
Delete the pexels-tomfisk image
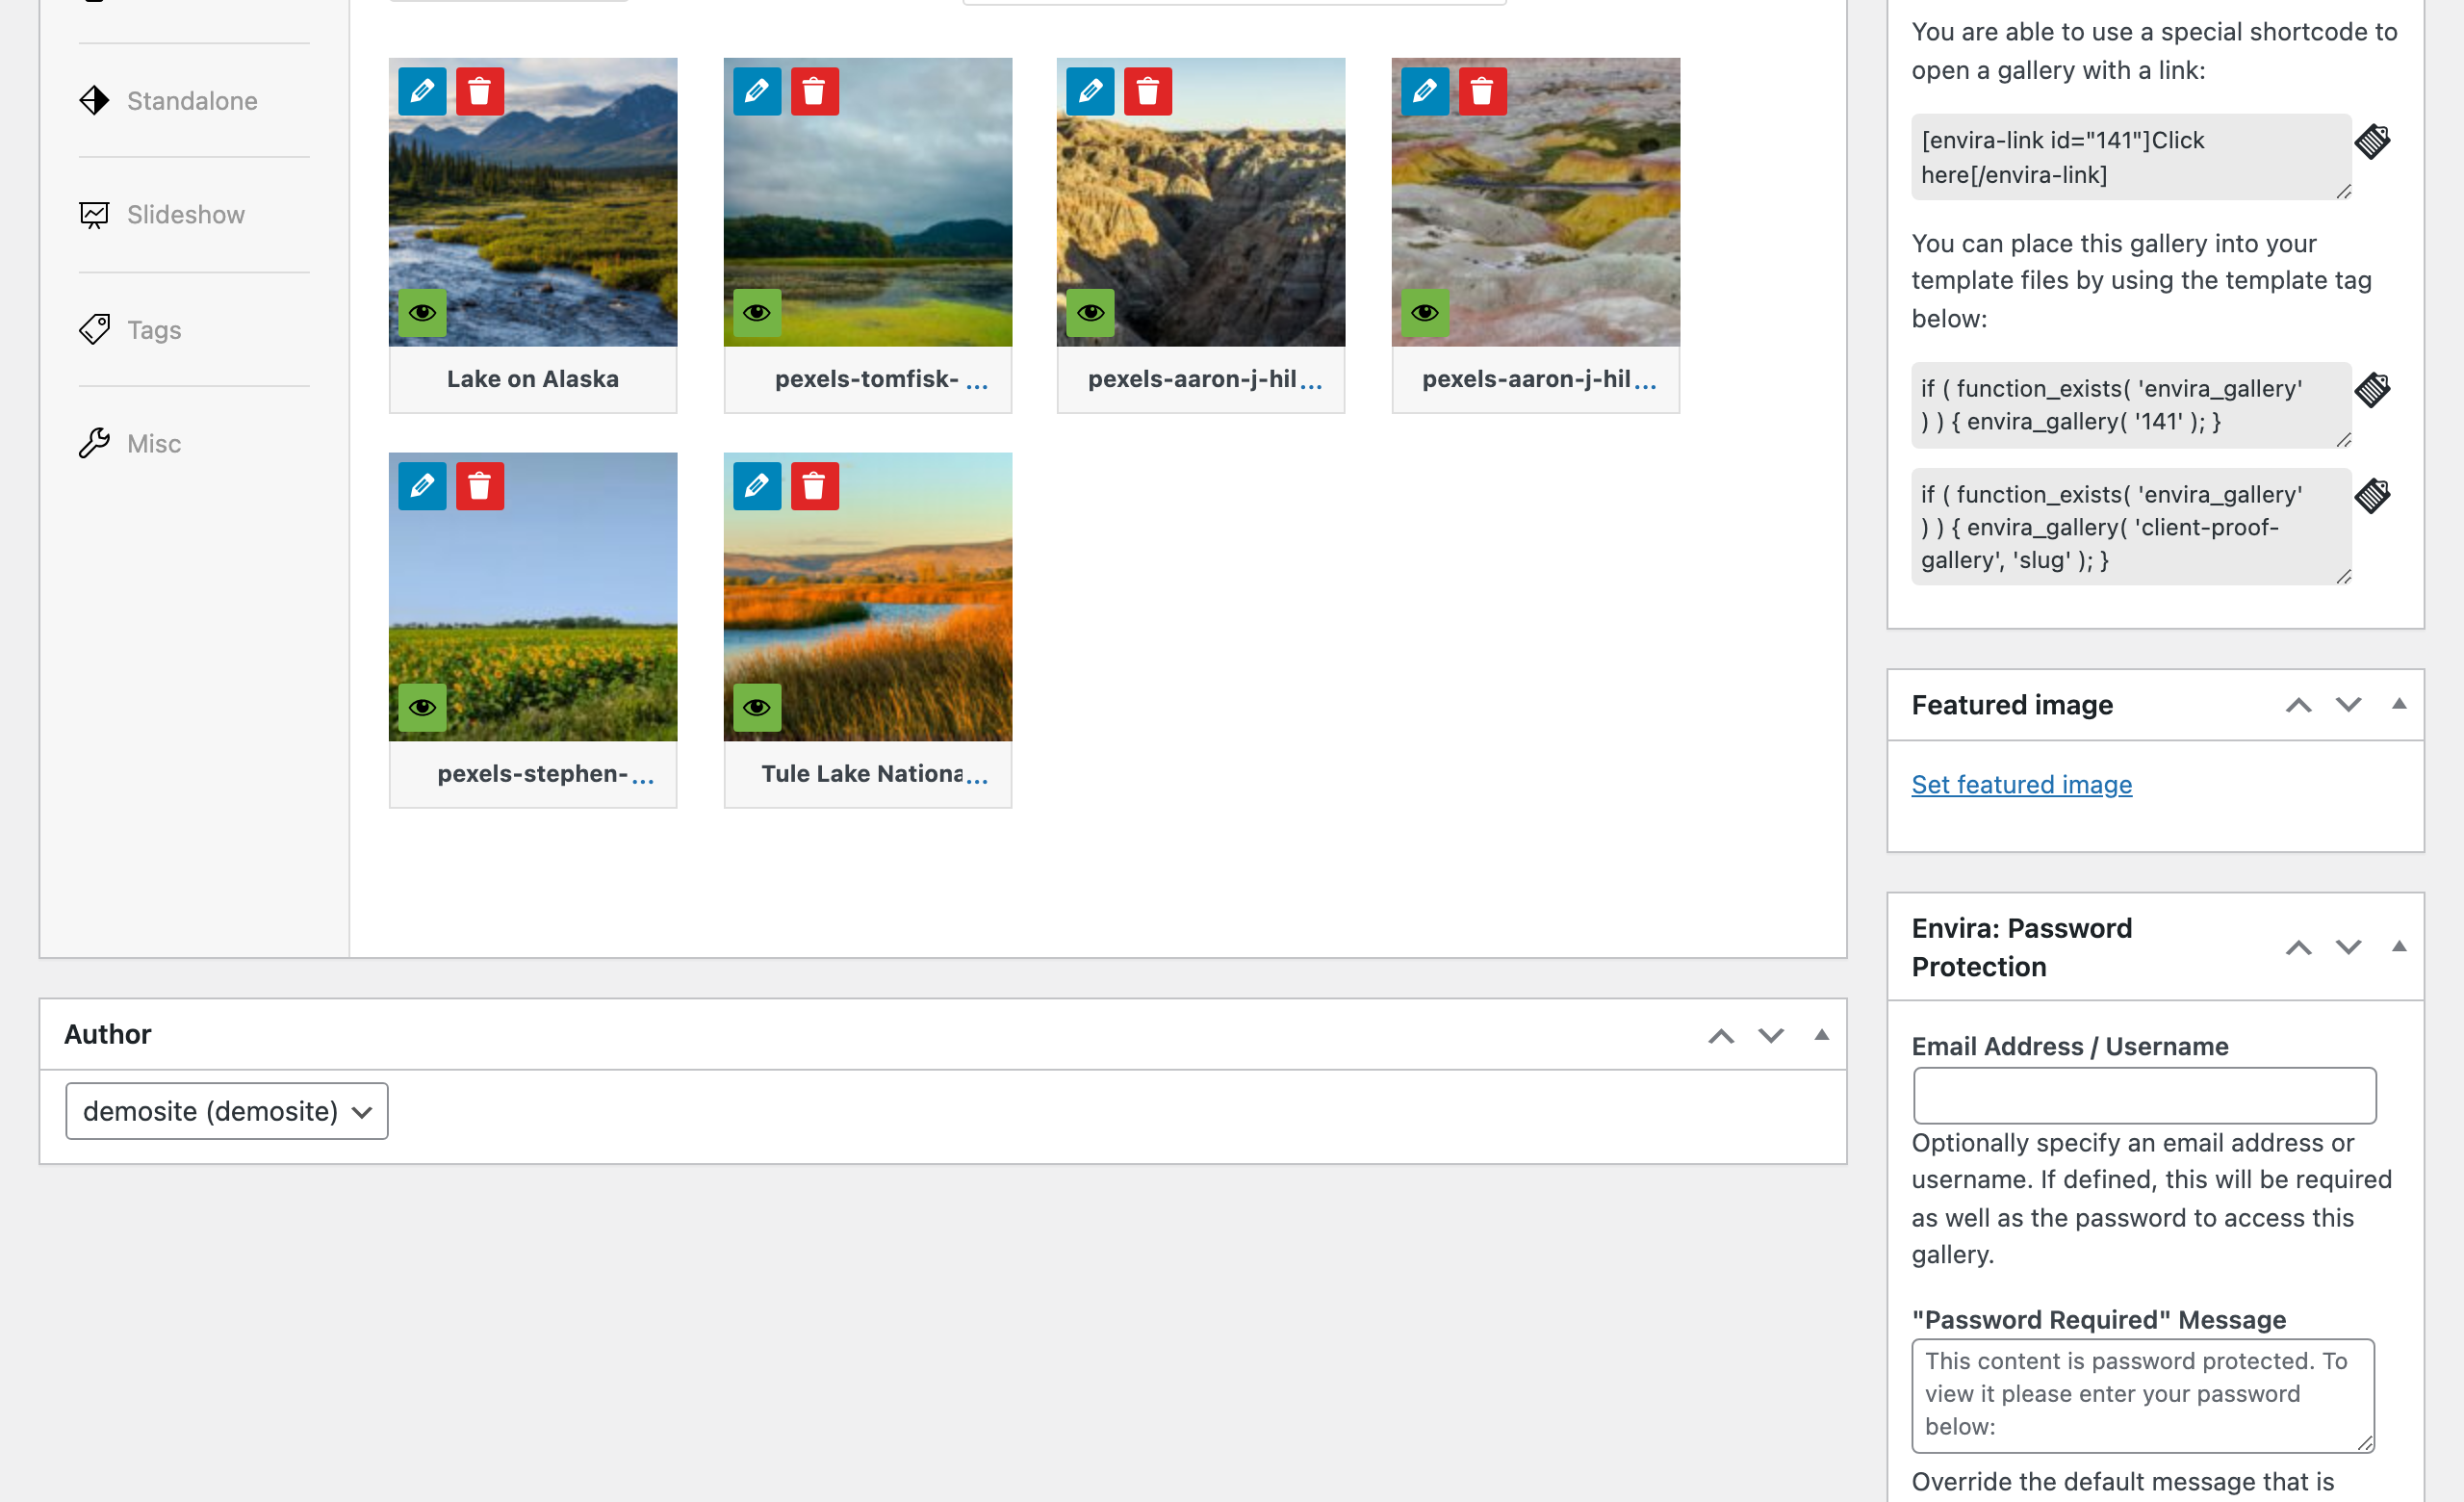point(815,92)
